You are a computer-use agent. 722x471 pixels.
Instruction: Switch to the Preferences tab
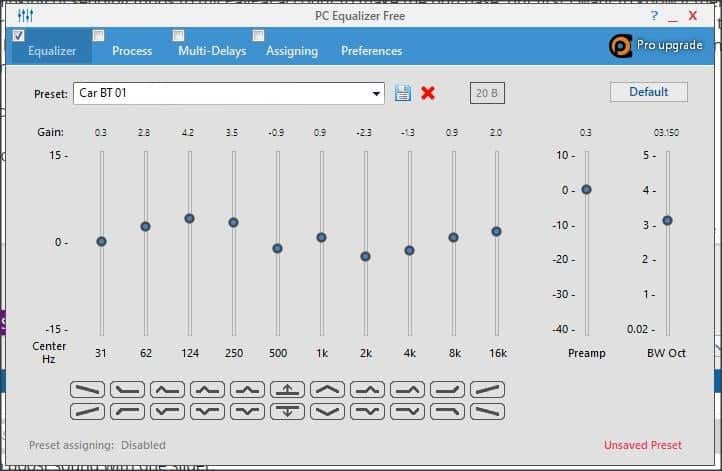[372, 51]
